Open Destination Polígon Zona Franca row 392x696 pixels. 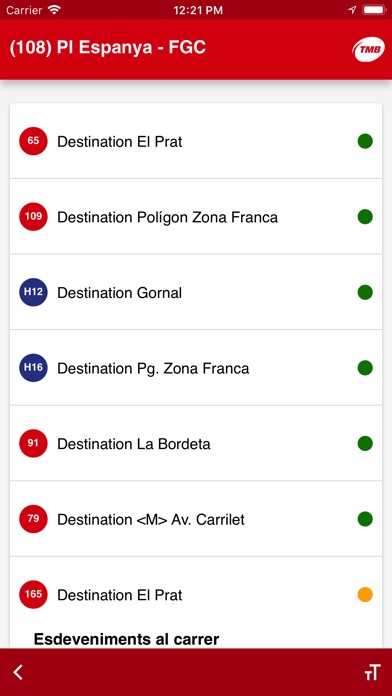click(196, 217)
